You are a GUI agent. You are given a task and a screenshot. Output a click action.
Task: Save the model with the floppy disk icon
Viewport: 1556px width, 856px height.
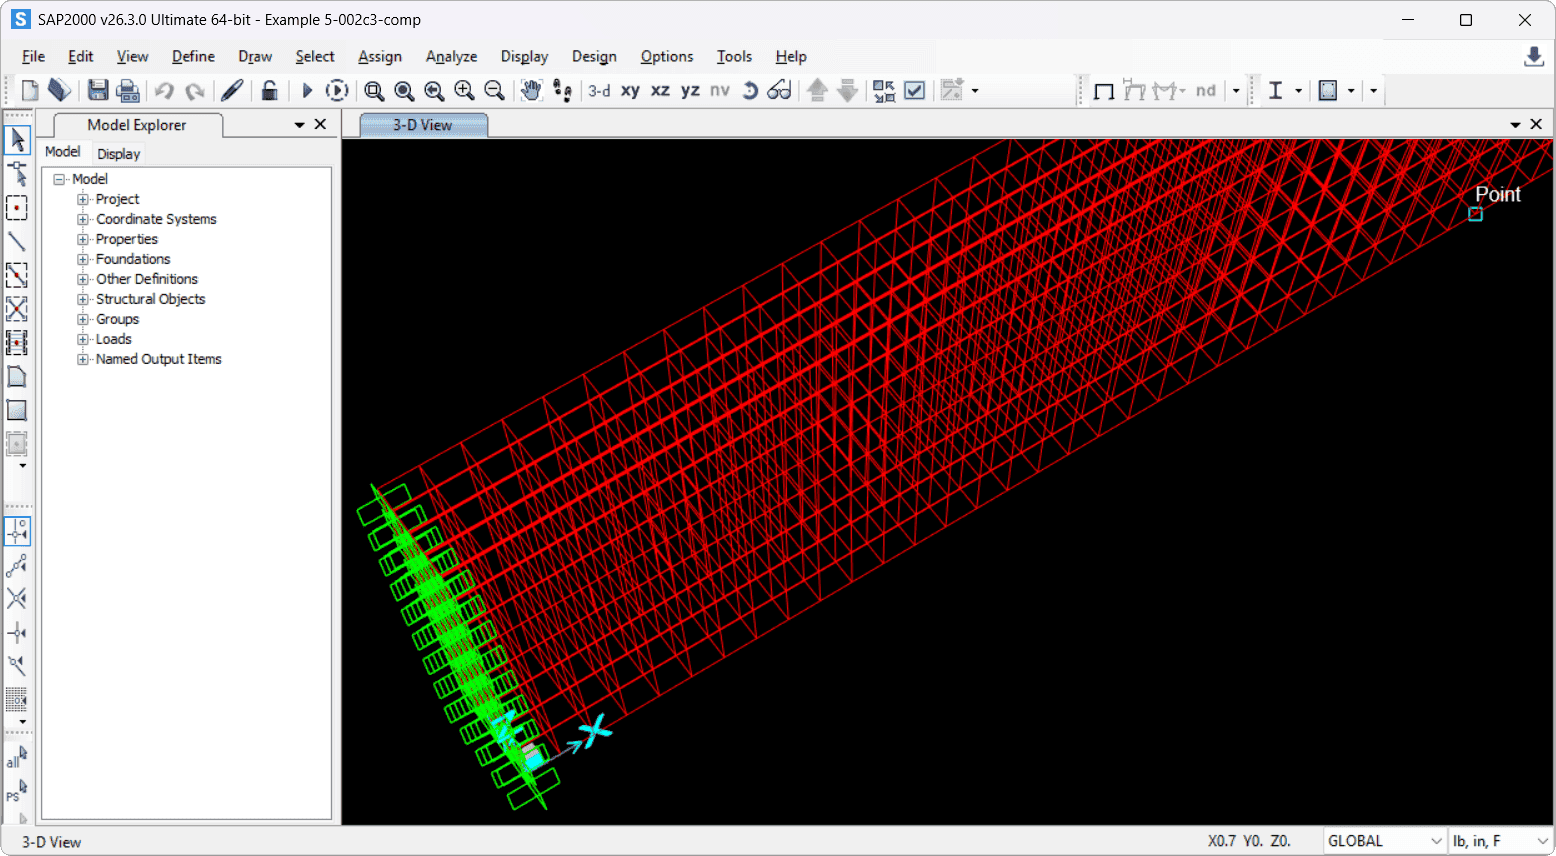pos(98,91)
